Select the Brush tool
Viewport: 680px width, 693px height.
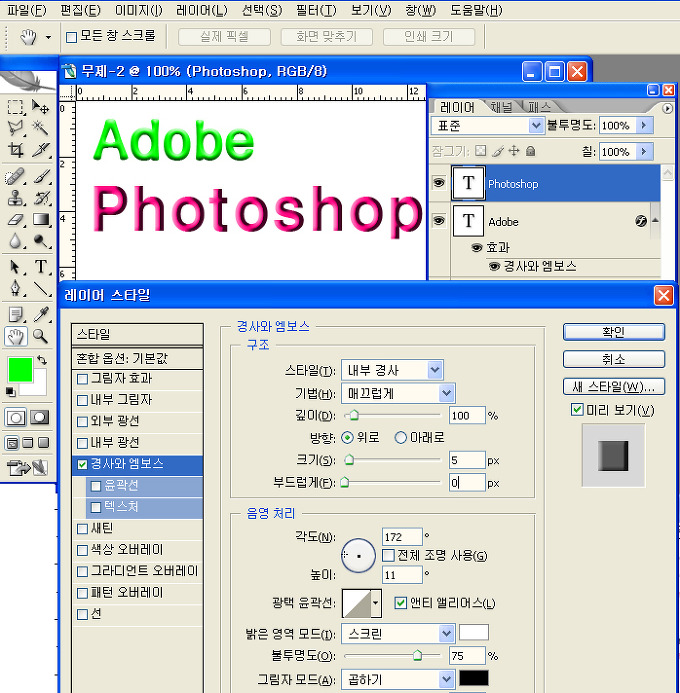pyautogui.click(x=40, y=177)
